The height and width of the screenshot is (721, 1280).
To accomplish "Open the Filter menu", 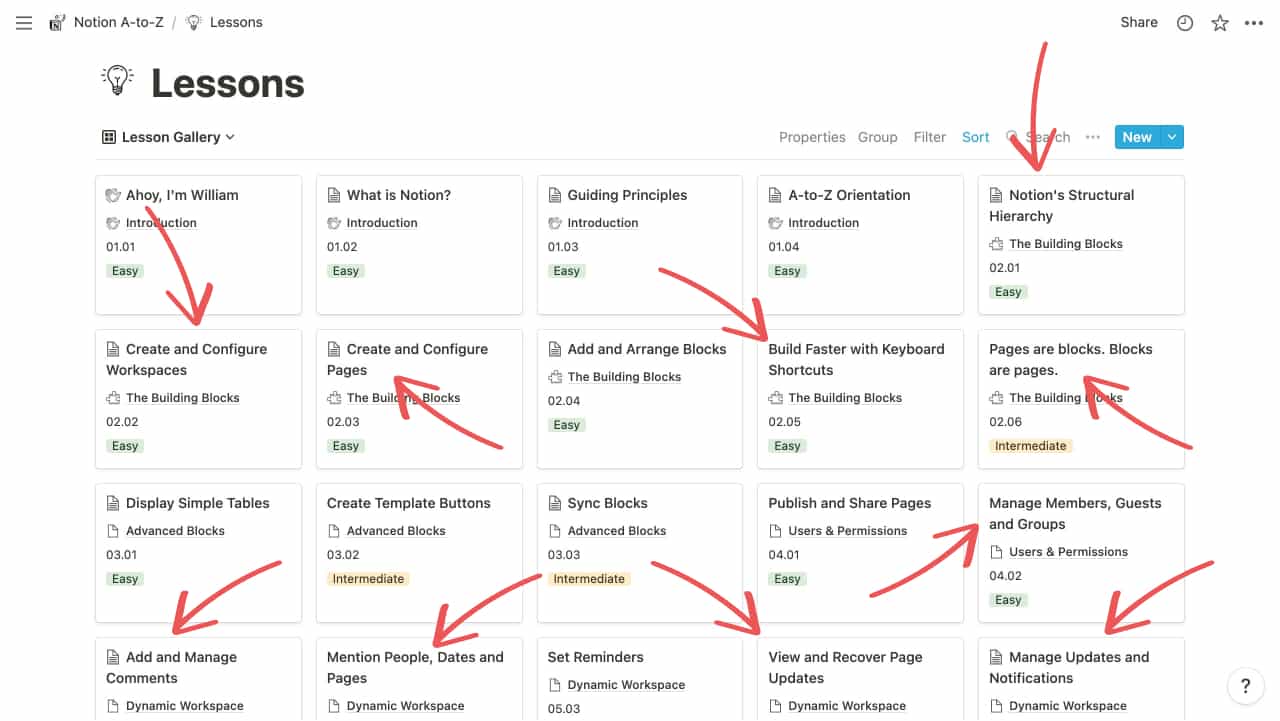I will click(x=930, y=137).
